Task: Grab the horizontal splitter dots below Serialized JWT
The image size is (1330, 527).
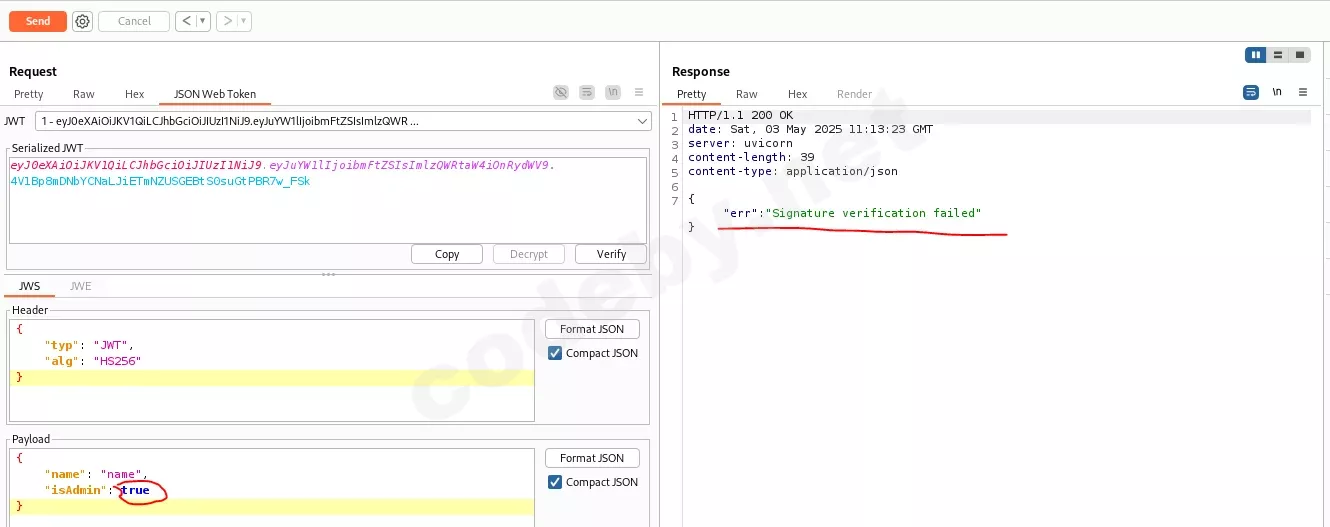Action: (328, 273)
